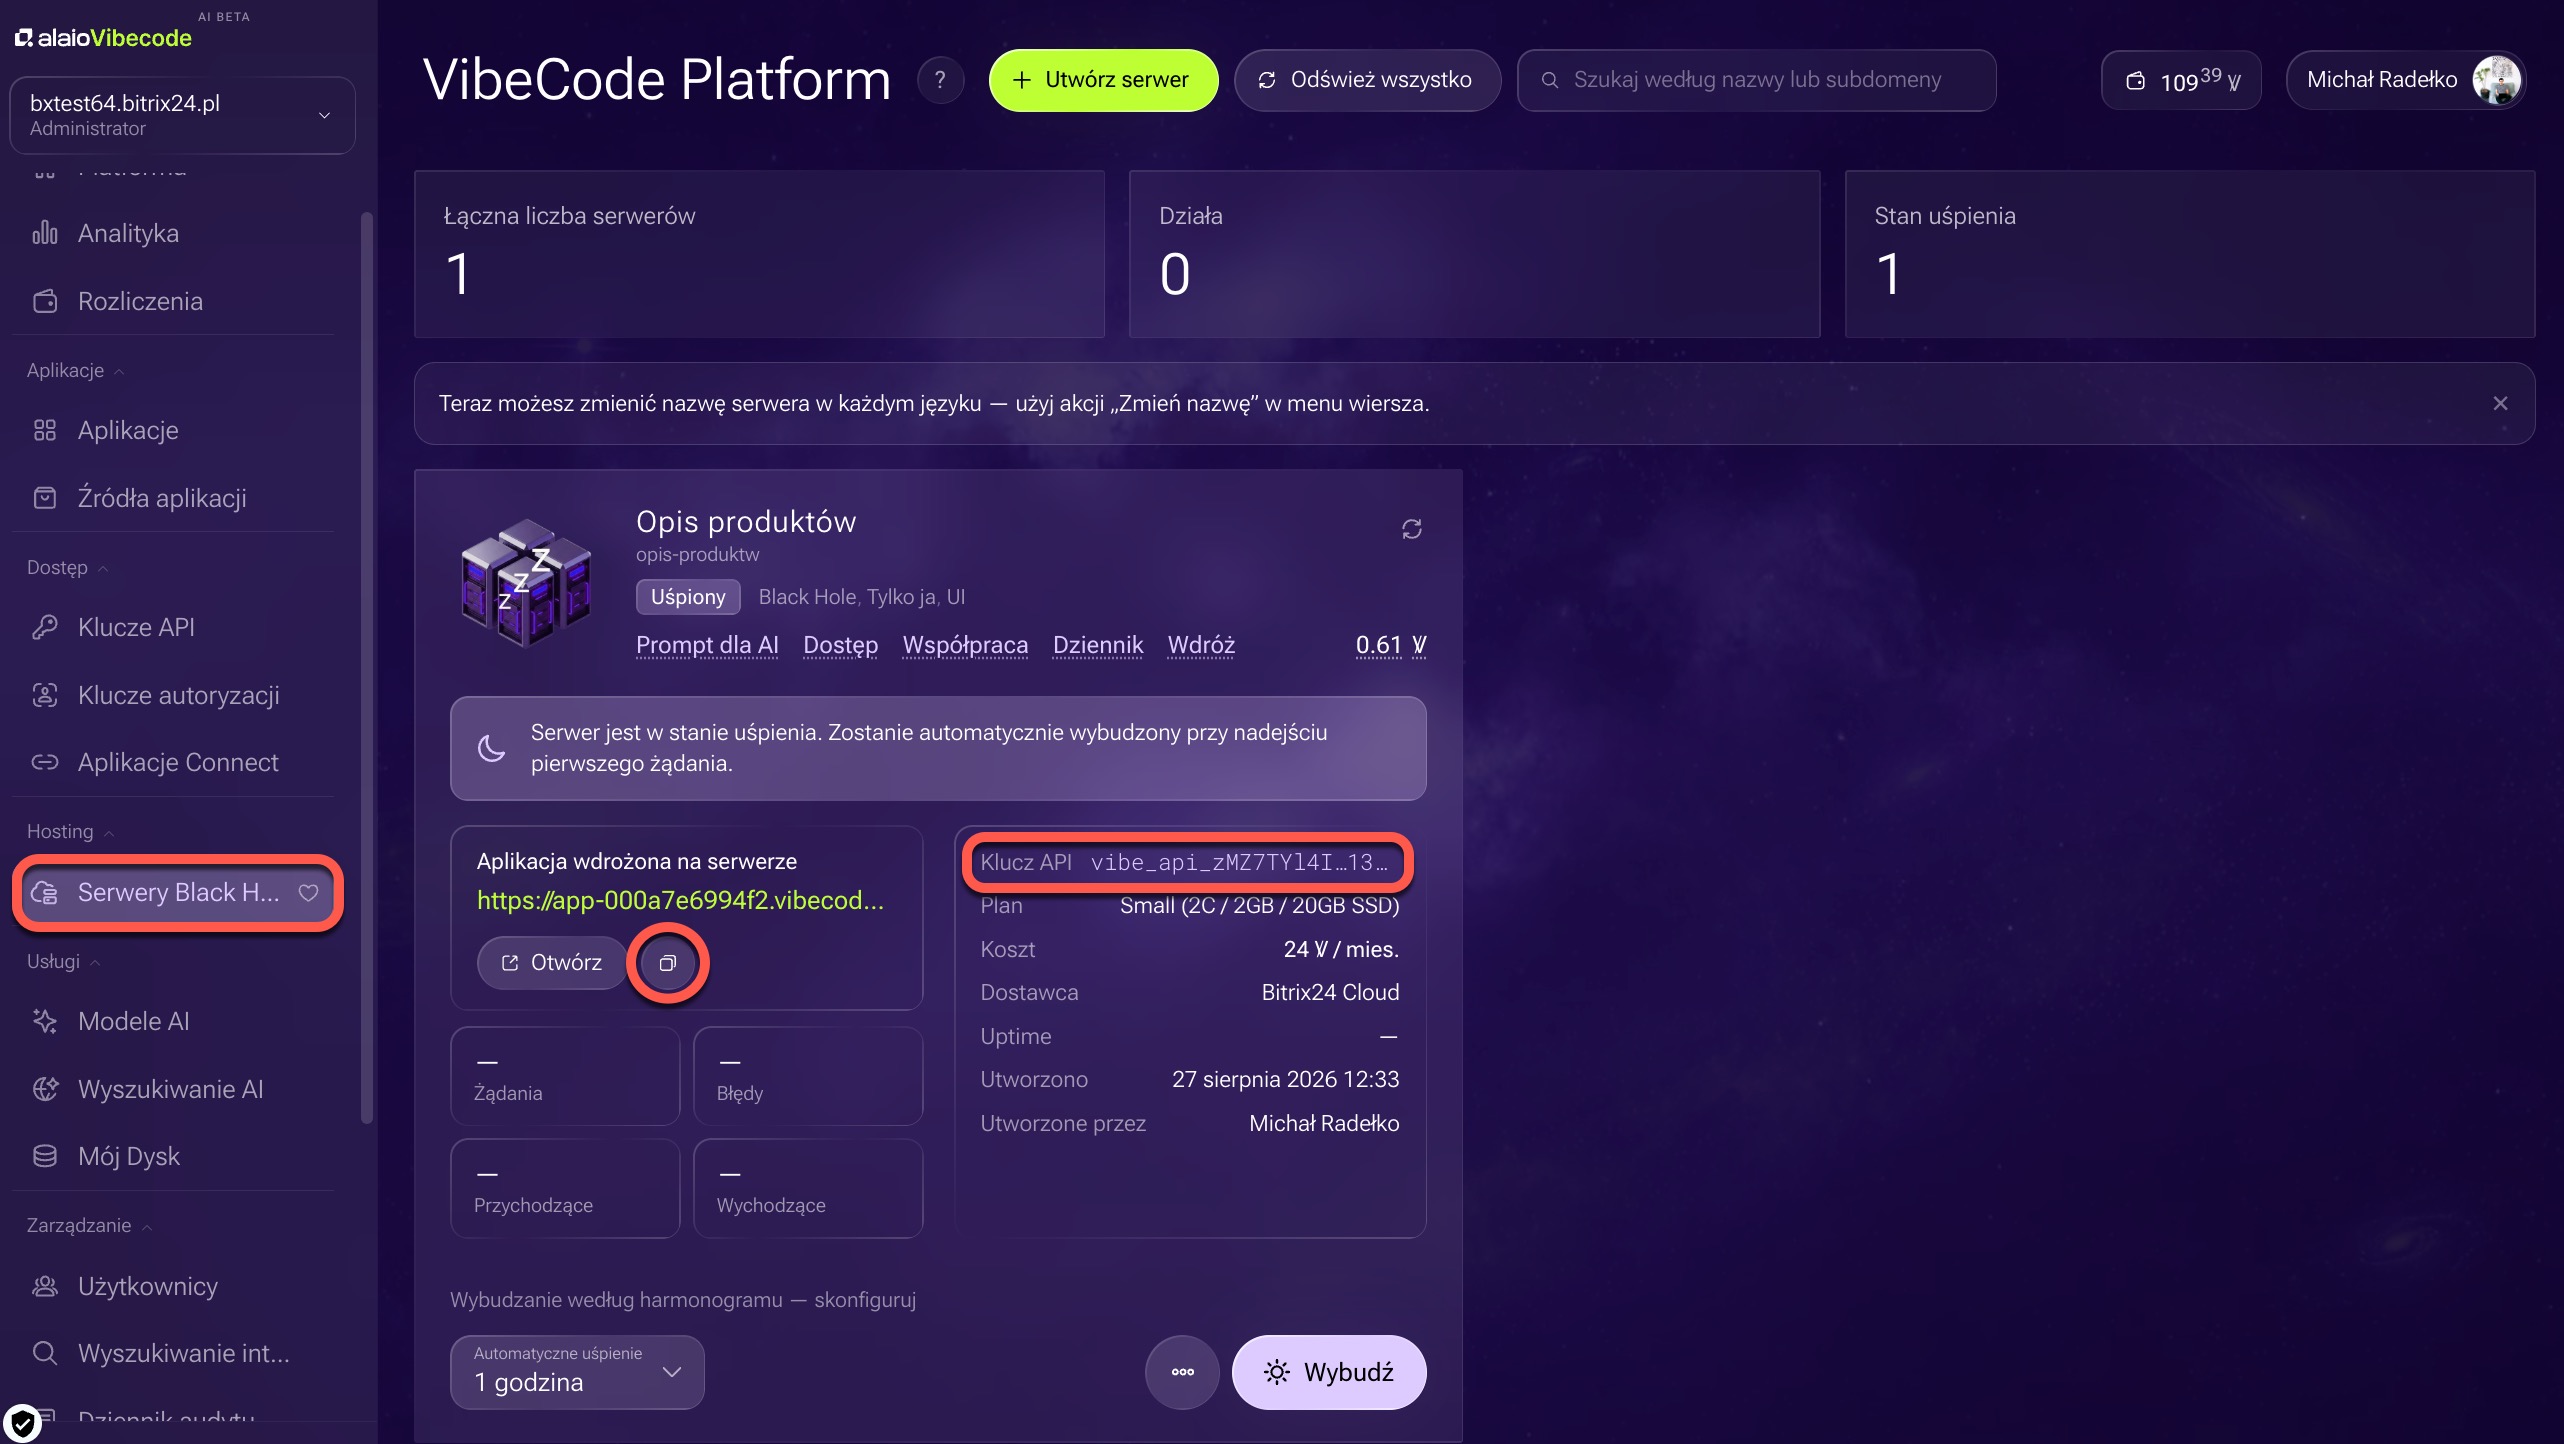The height and width of the screenshot is (1444, 2564).
Task: Copy the deployed app URL
Action: [x=667, y=962]
